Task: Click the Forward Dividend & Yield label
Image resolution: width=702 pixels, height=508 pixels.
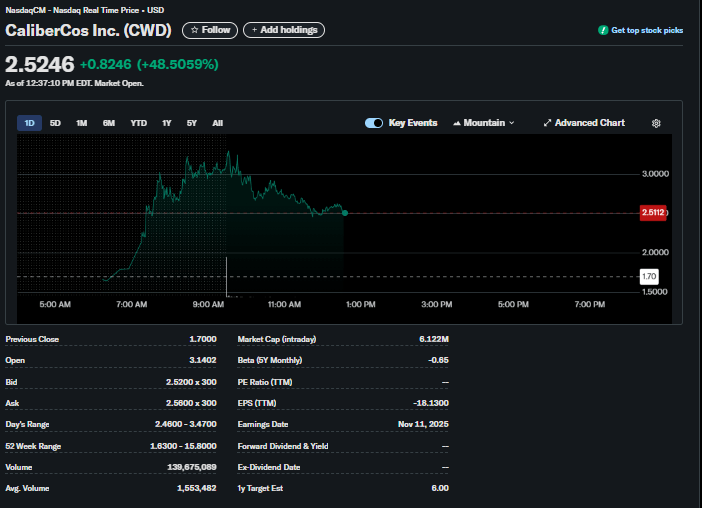Action: click(283, 446)
